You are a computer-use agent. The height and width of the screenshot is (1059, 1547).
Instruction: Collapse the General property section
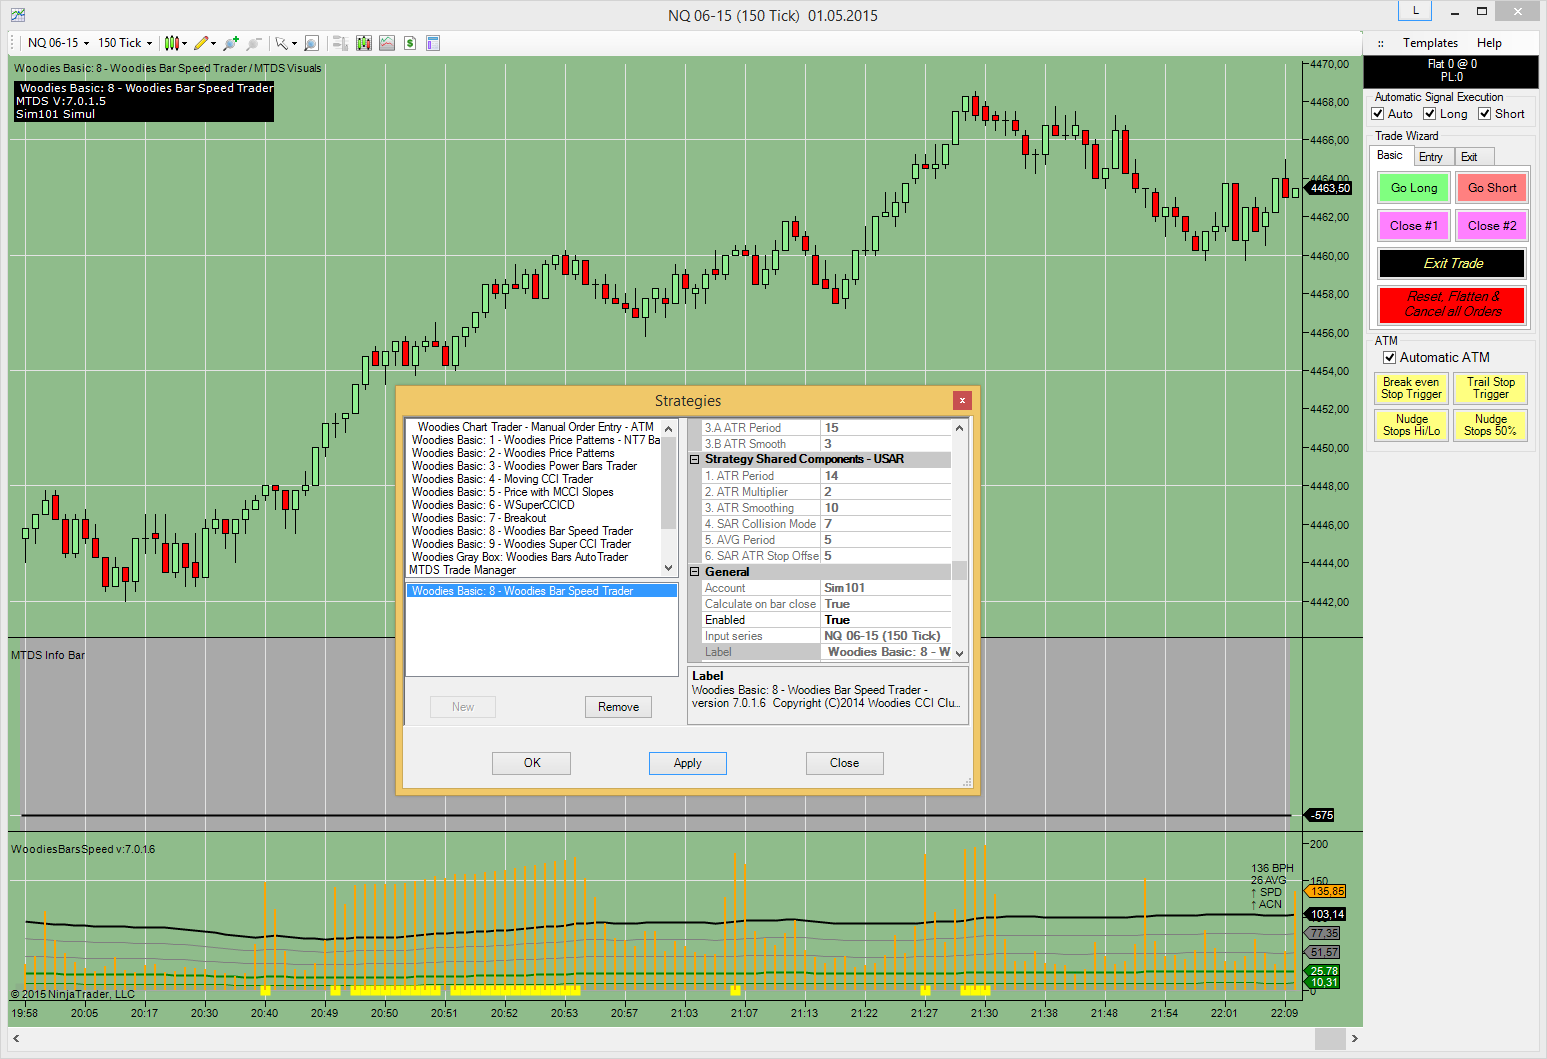click(x=695, y=572)
